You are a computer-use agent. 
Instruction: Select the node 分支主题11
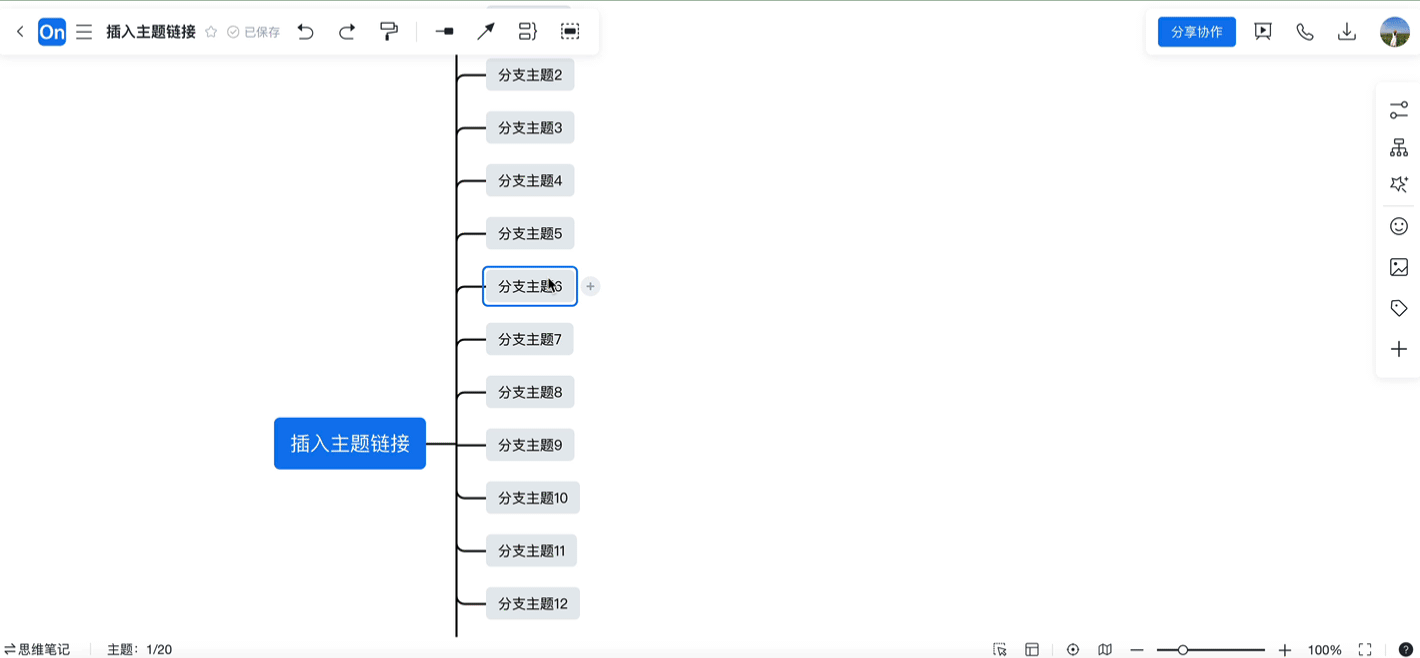tap(532, 551)
